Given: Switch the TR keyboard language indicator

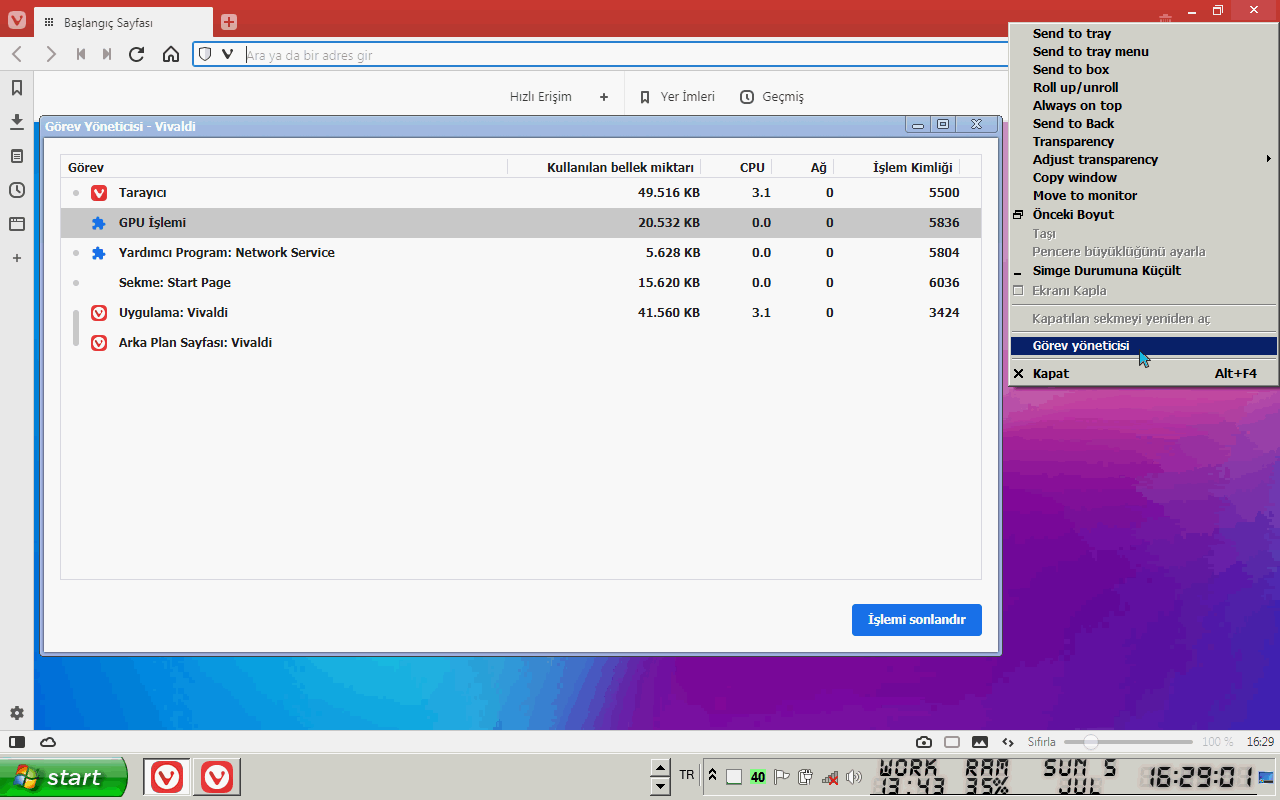Looking at the screenshot, I should [687, 775].
